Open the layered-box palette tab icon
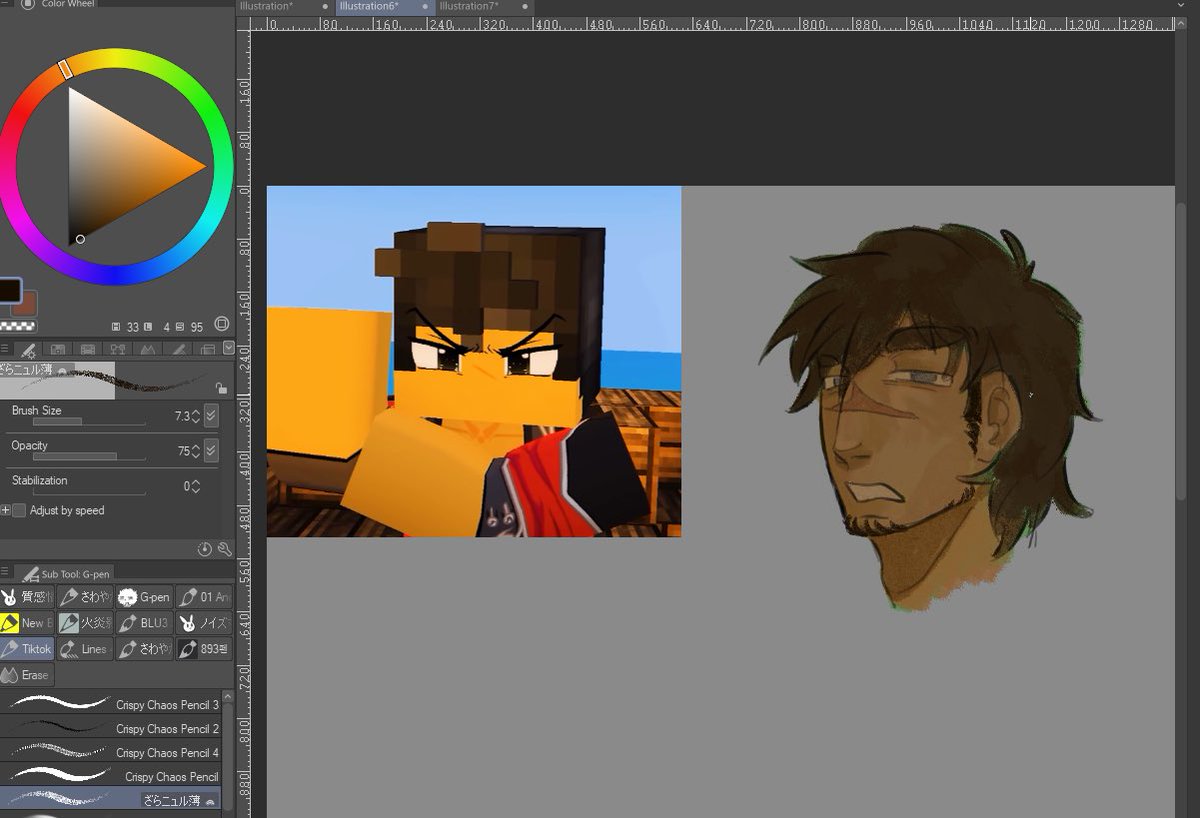 [207, 350]
